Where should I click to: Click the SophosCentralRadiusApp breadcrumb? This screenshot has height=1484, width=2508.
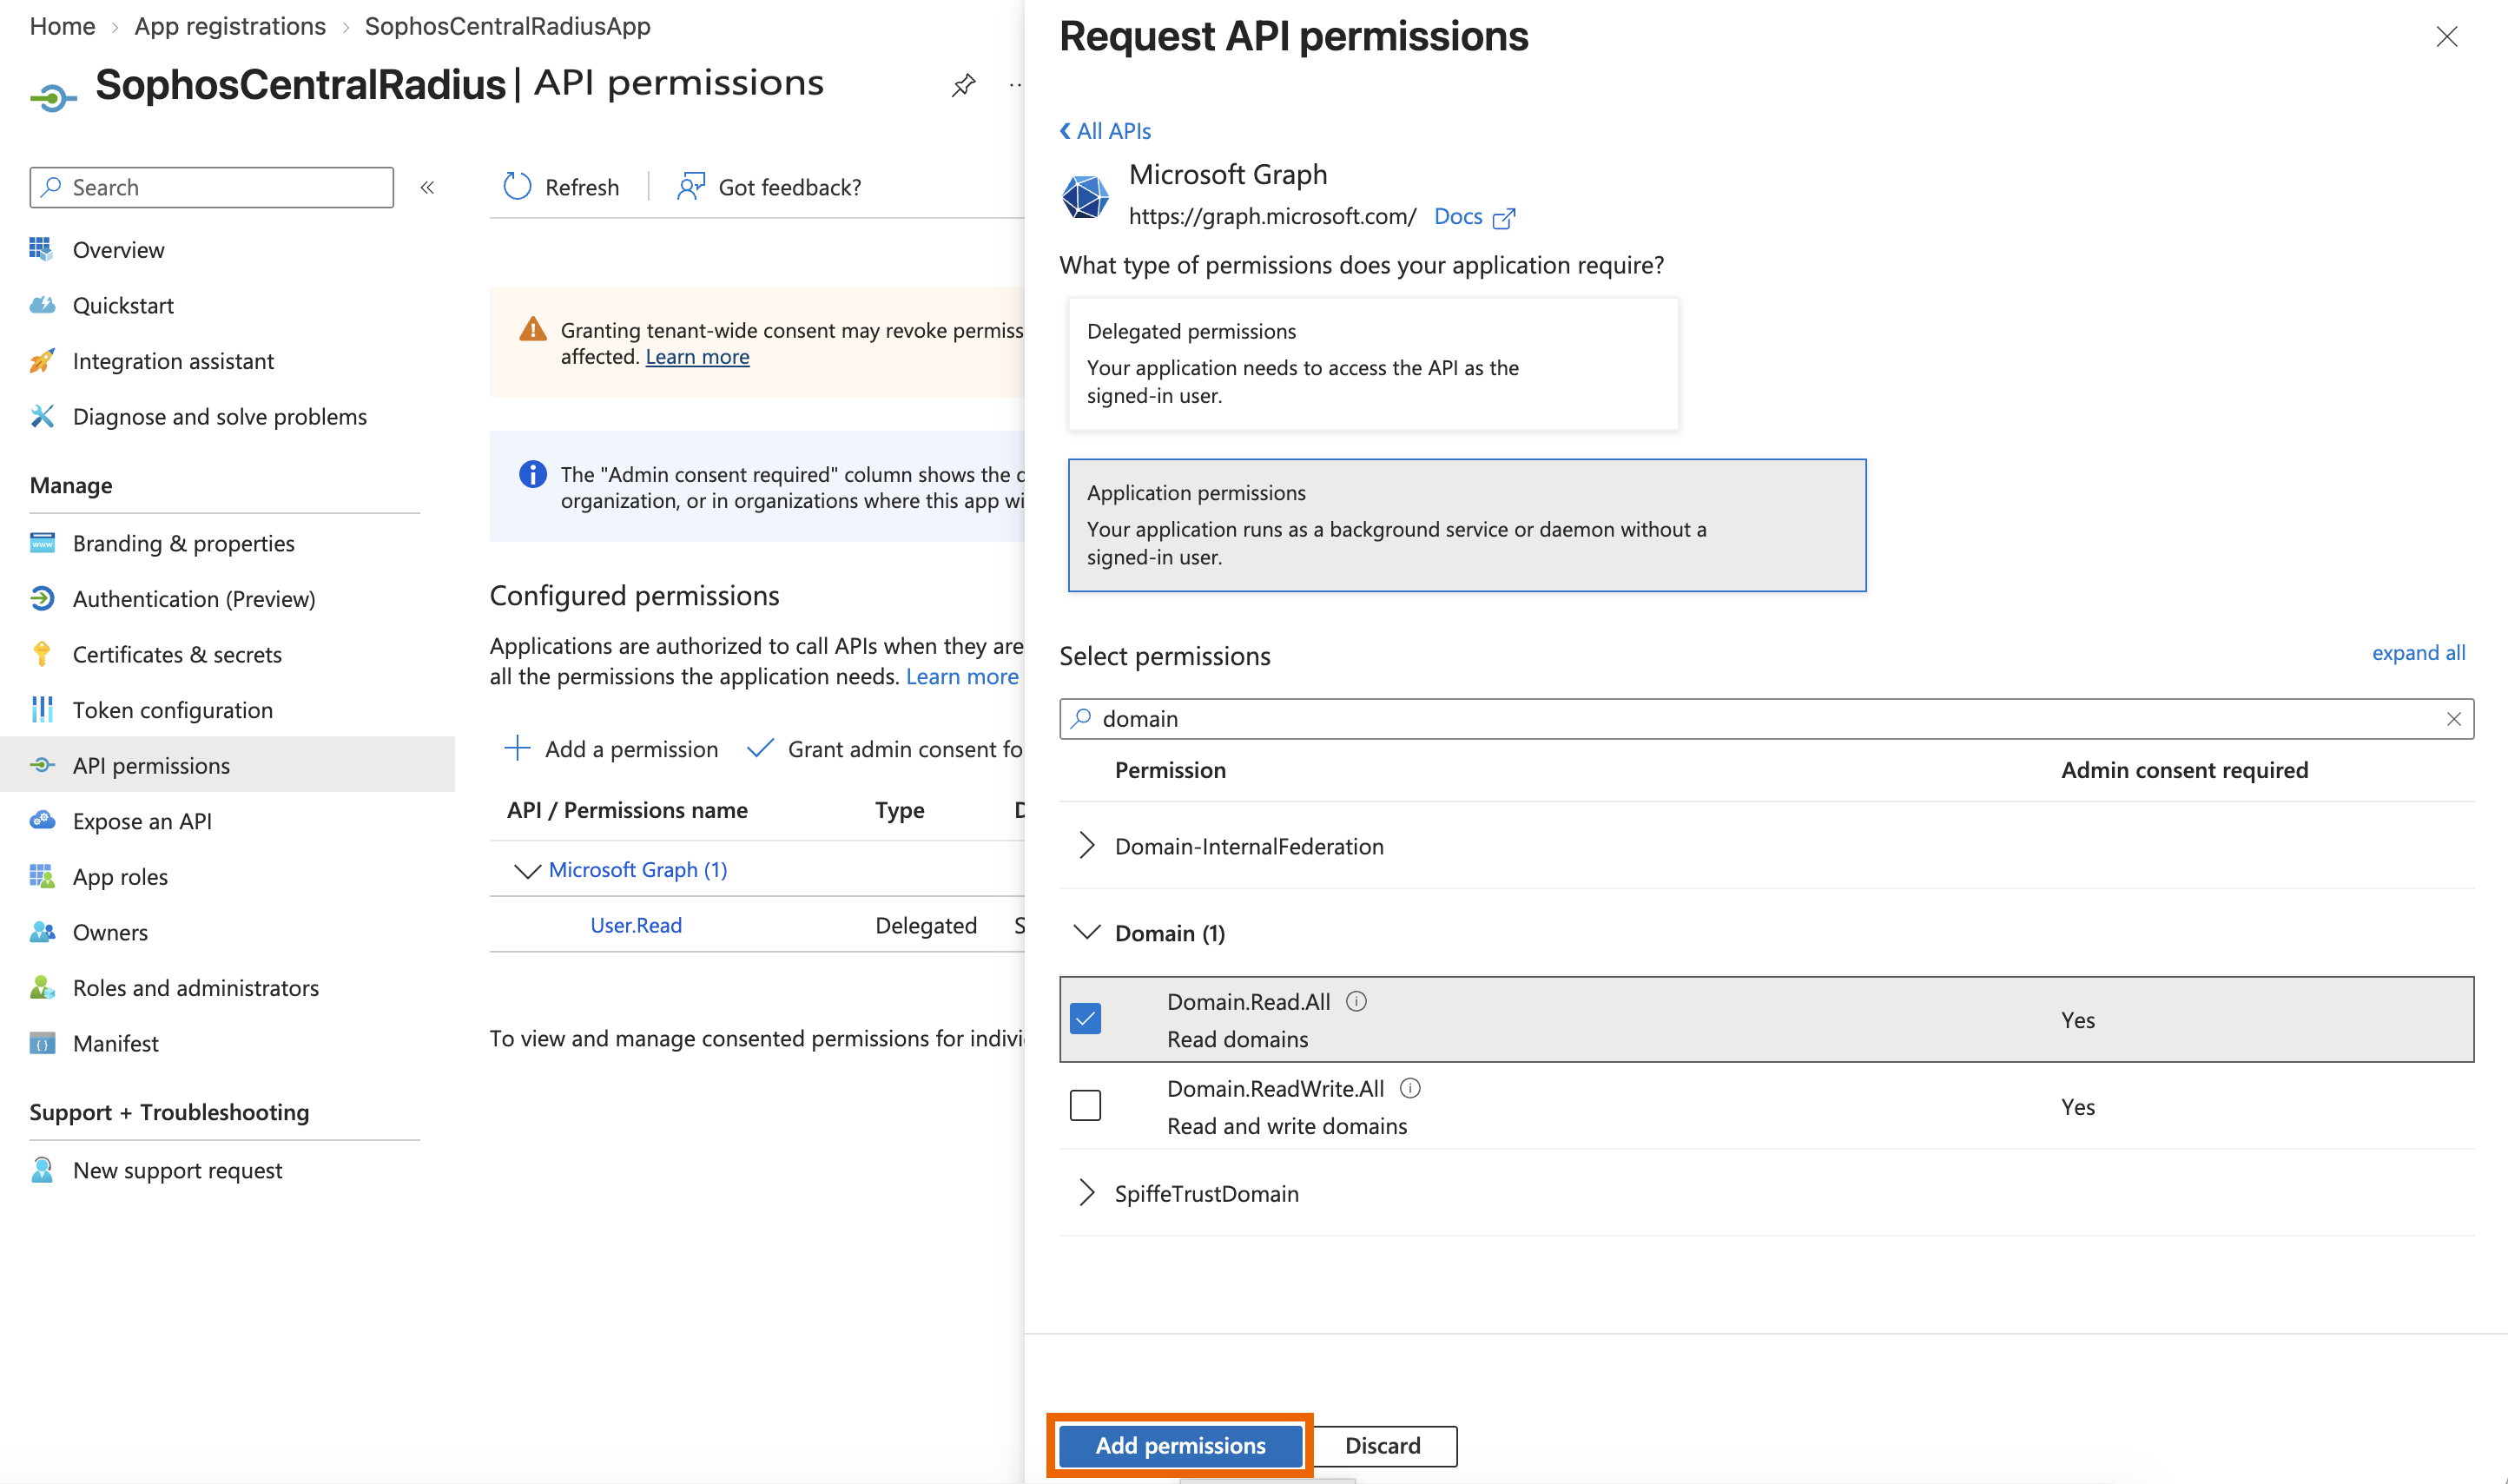(507, 26)
